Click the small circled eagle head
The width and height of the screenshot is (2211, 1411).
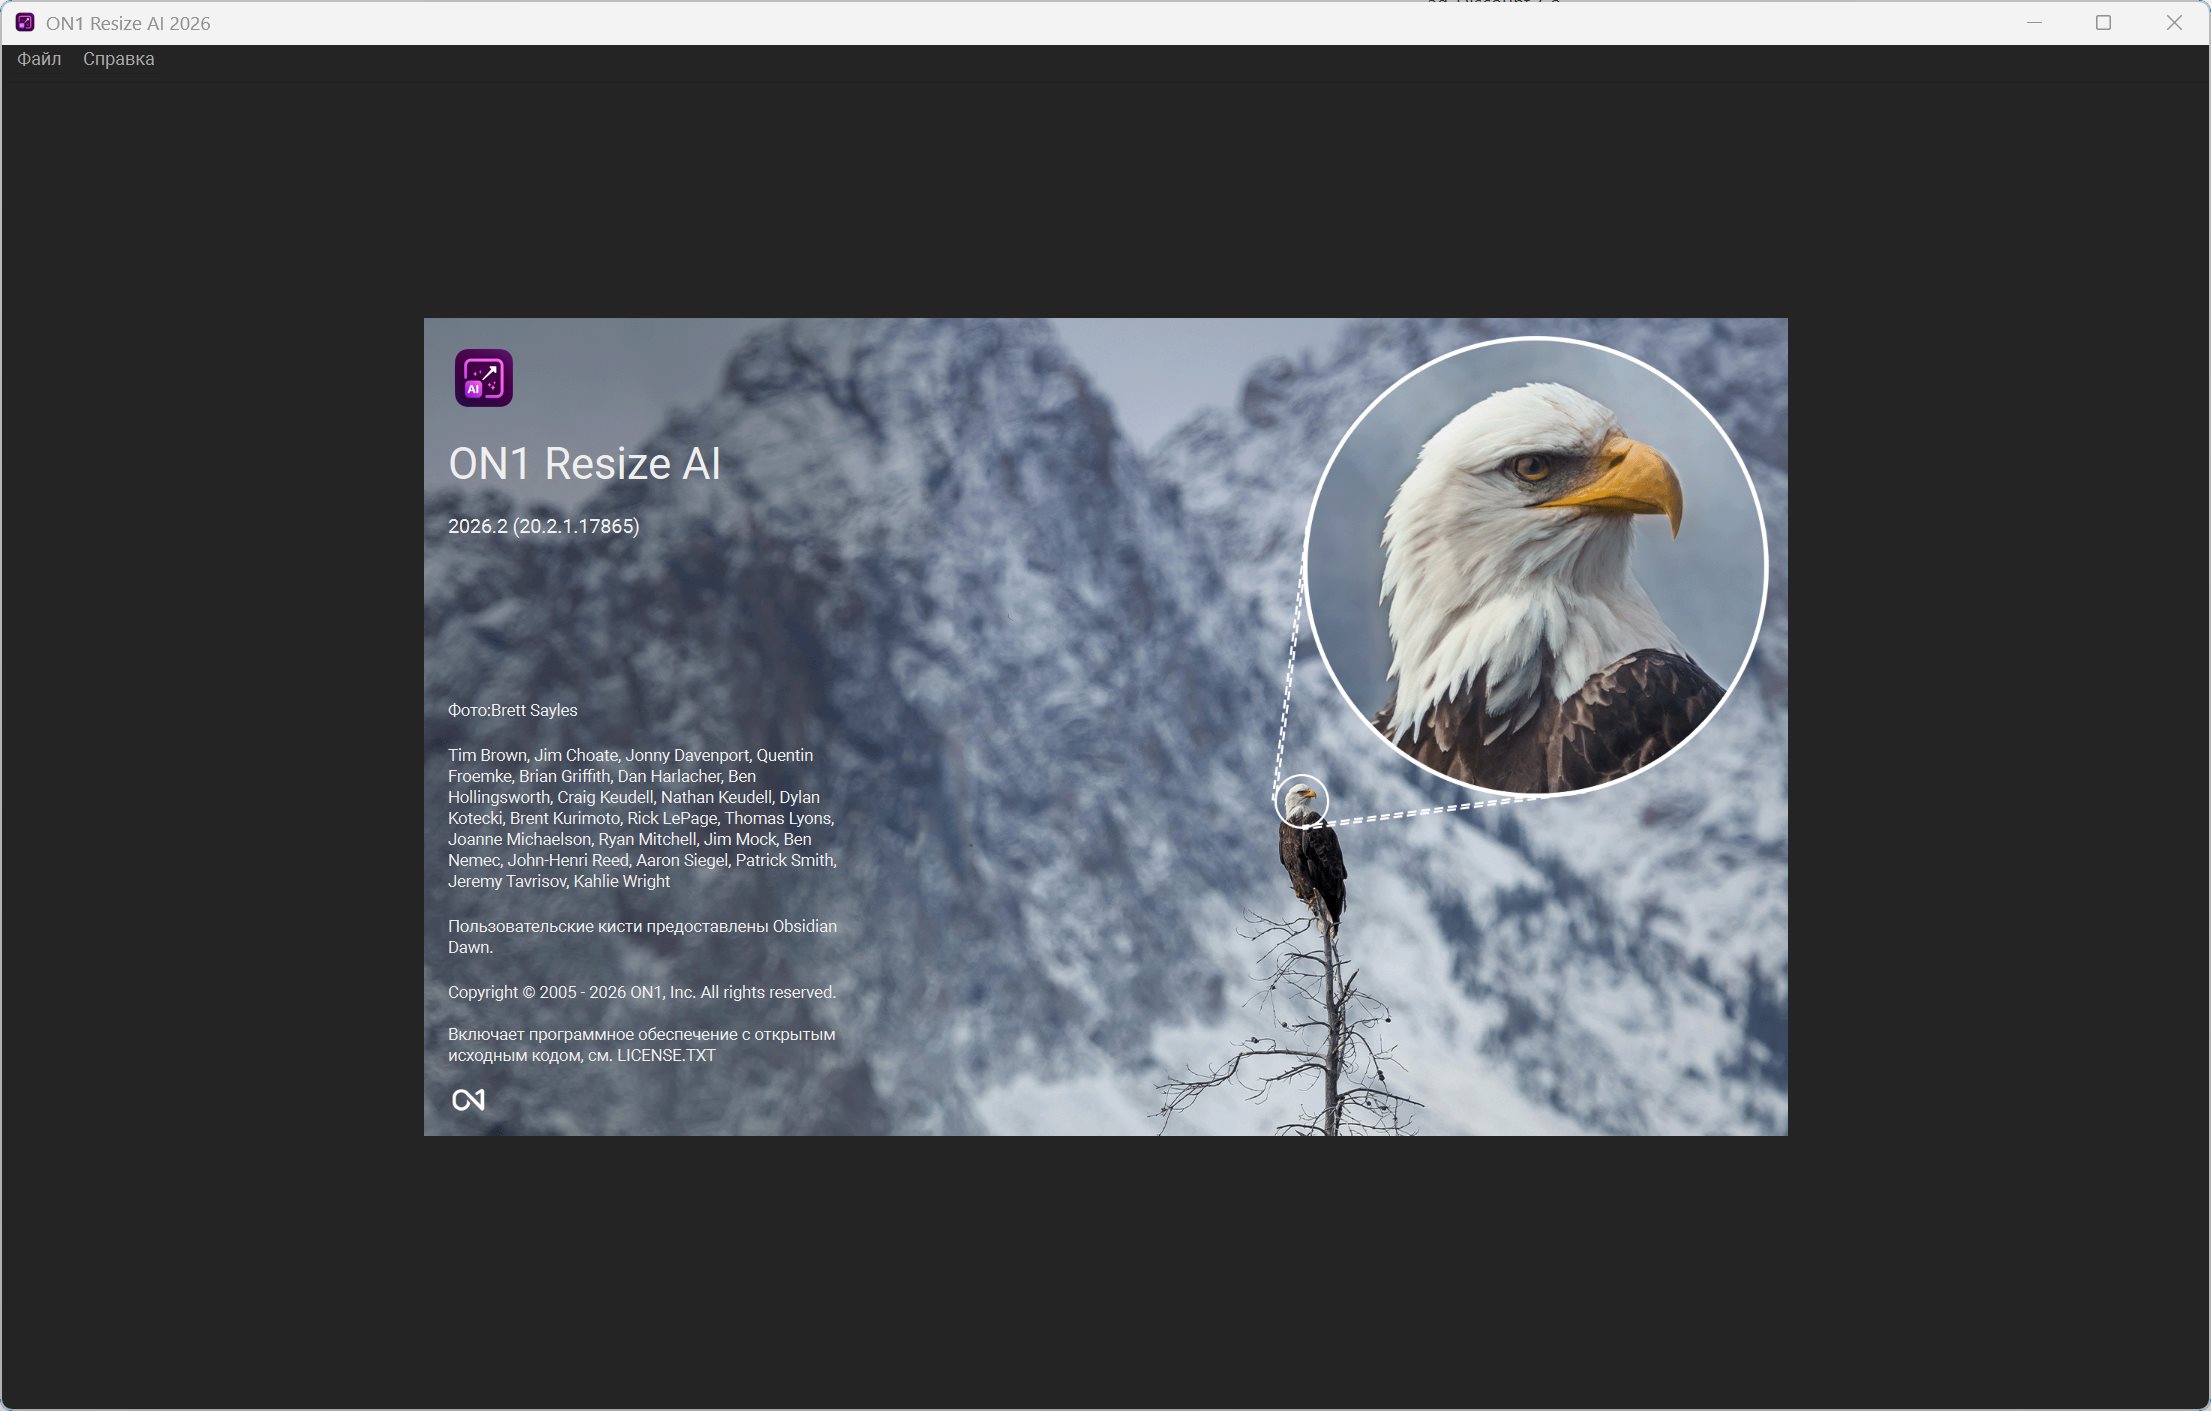coord(1301,801)
